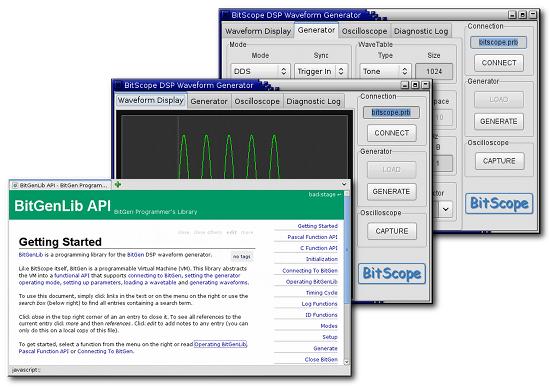
Task: Select Waveform Display tab in middle window
Action: (x=151, y=100)
